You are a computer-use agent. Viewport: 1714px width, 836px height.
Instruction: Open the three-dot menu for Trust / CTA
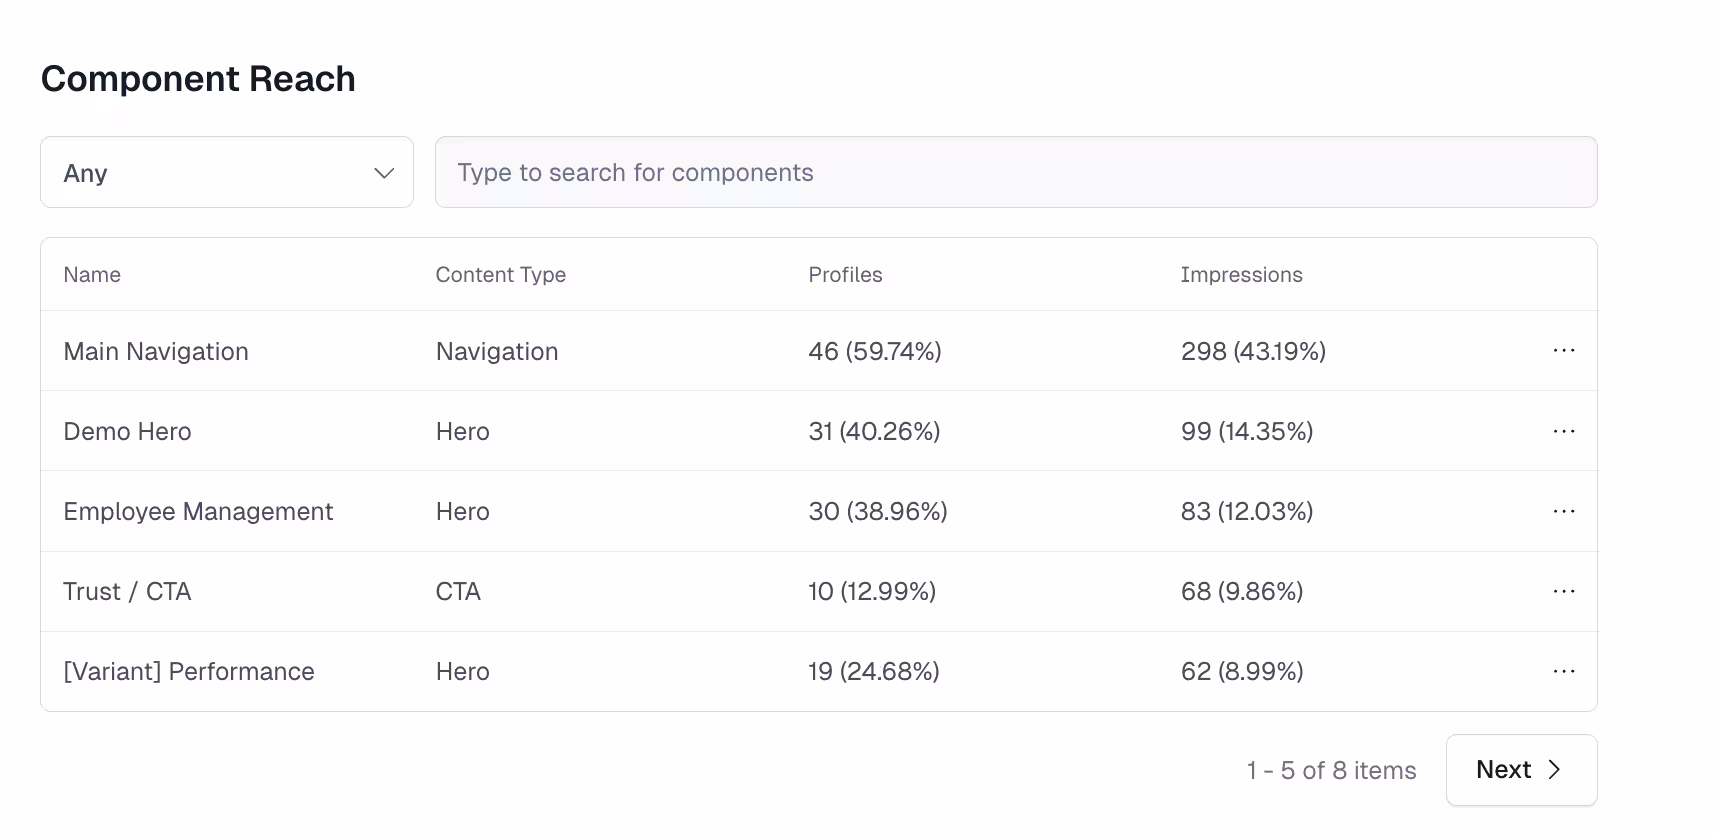[1564, 591]
